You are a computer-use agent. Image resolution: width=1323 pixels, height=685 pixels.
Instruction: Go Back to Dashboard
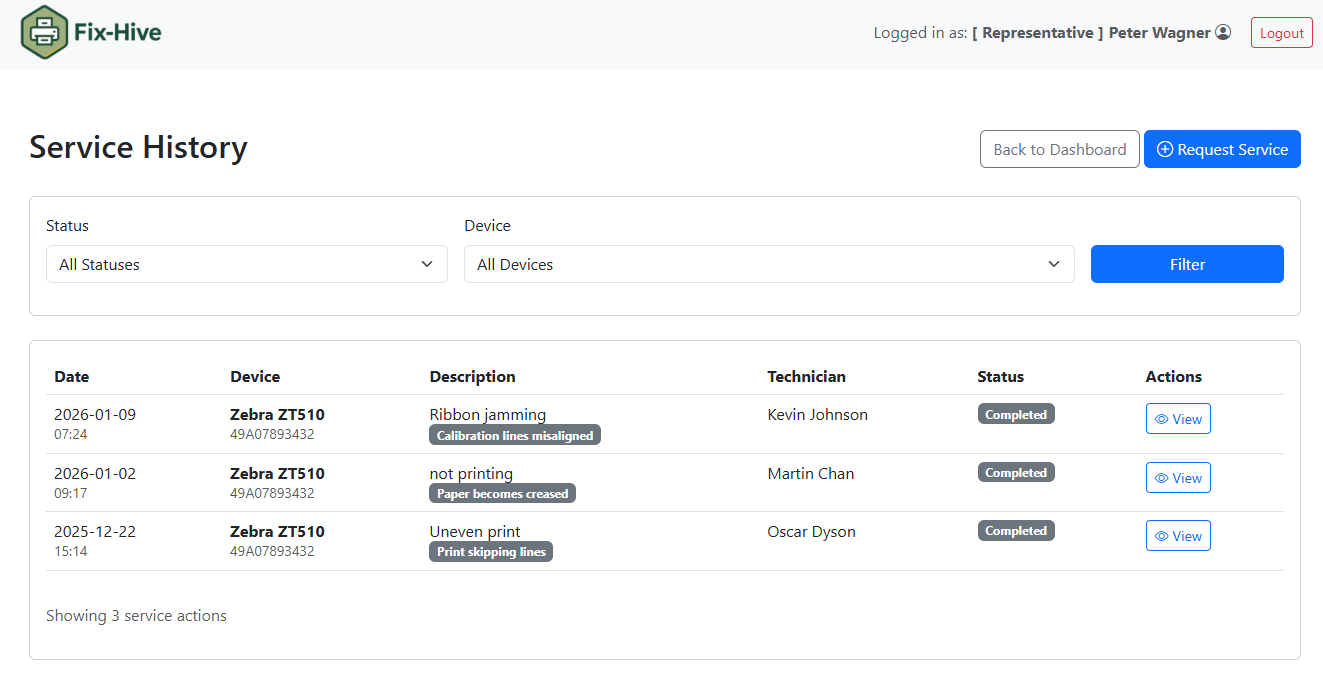point(1059,149)
